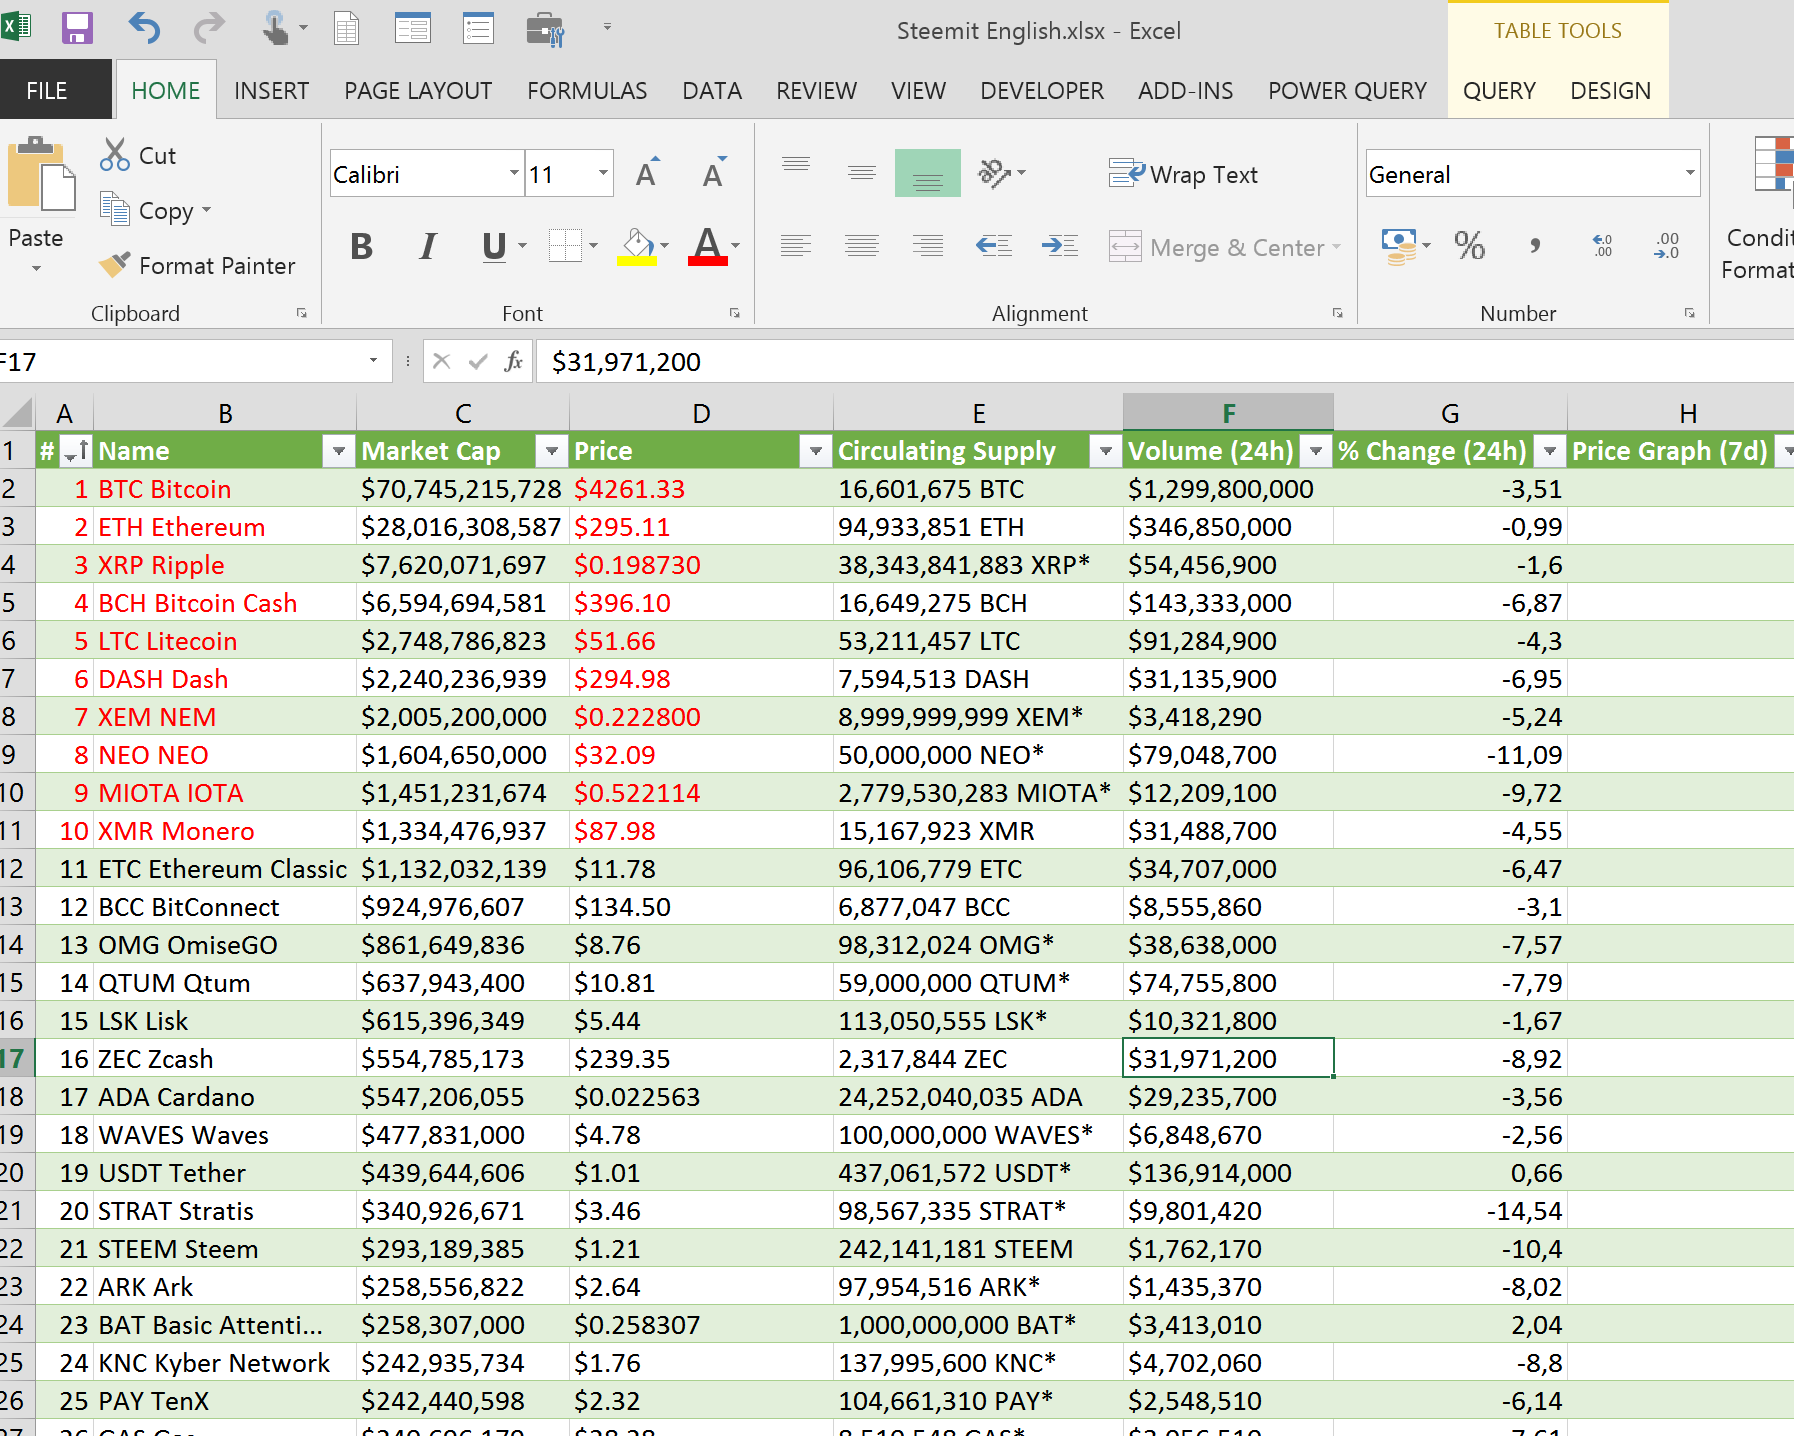Screen dimensions: 1794x1436
Task: Click the Cut scissors icon
Action: (x=115, y=155)
